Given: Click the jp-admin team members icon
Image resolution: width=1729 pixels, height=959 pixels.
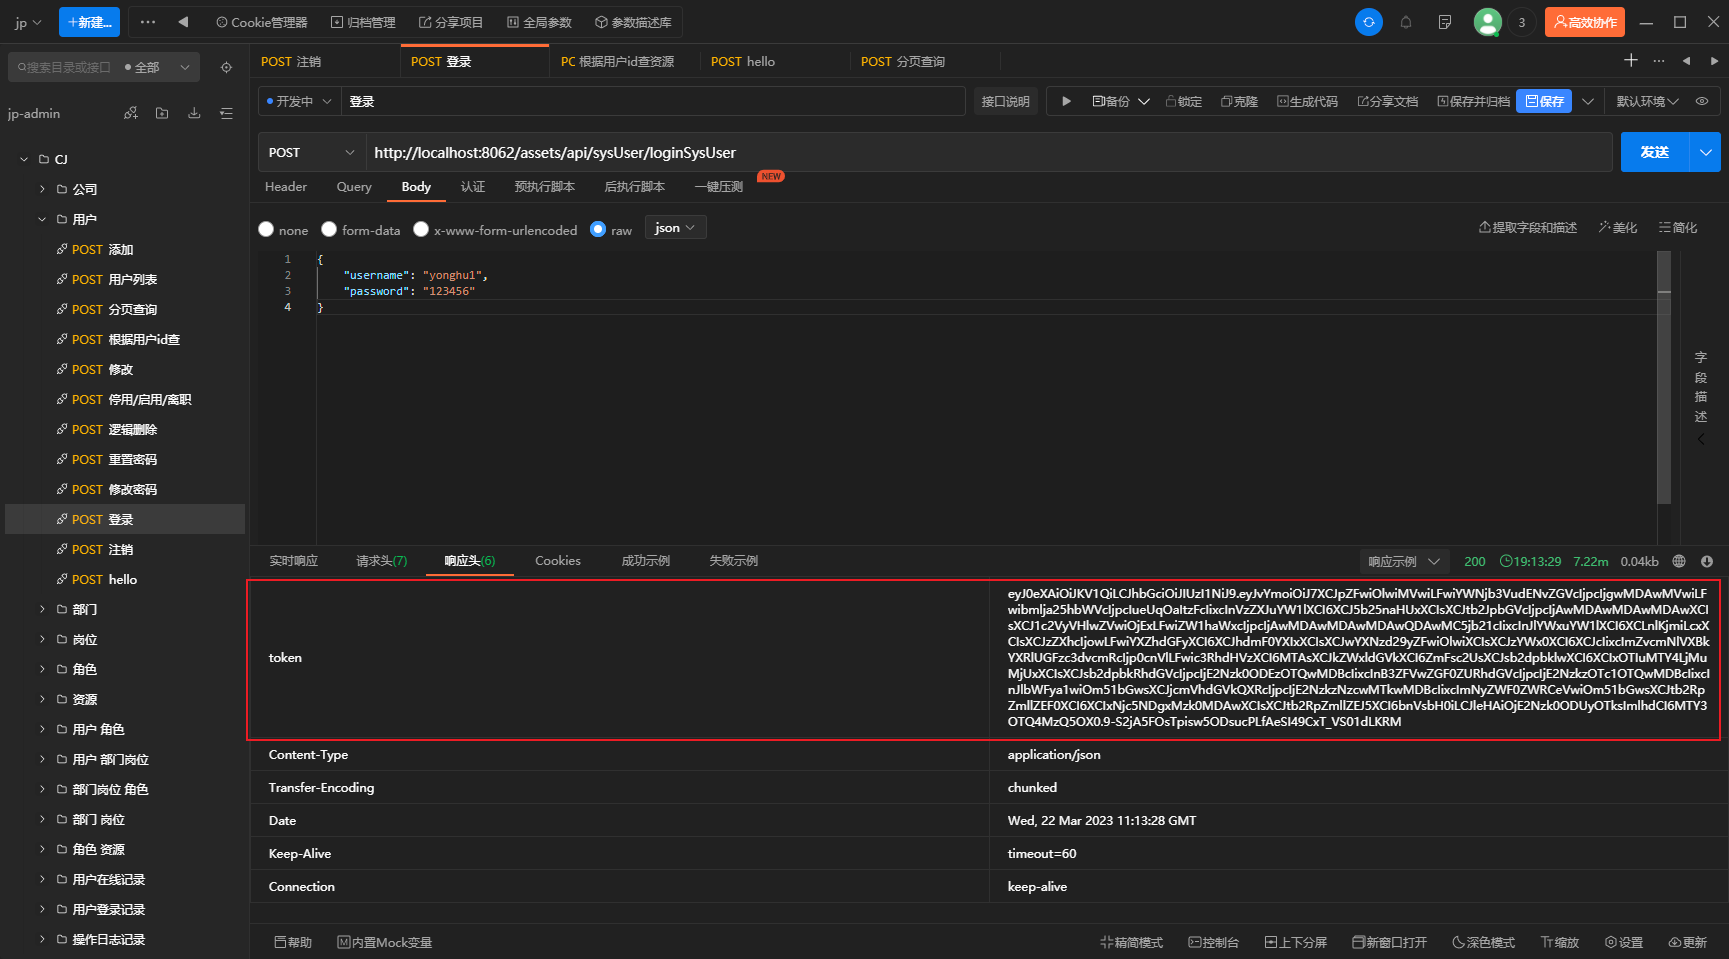Looking at the screenshot, I should click(131, 113).
